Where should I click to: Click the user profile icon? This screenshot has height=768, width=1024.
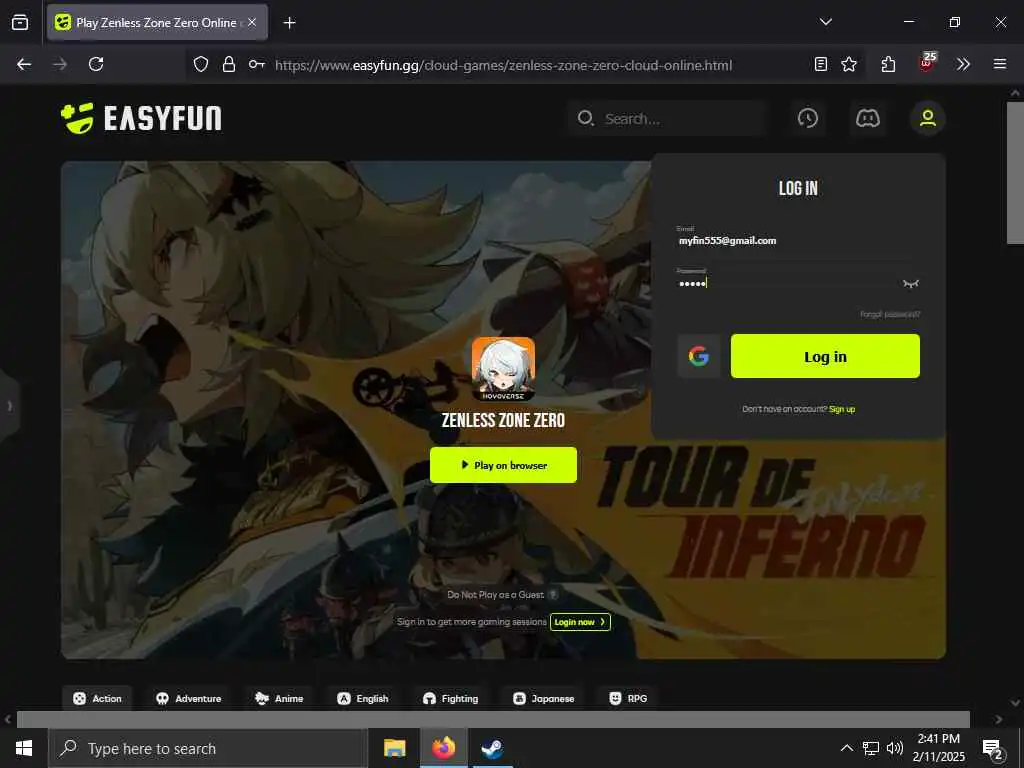click(928, 118)
